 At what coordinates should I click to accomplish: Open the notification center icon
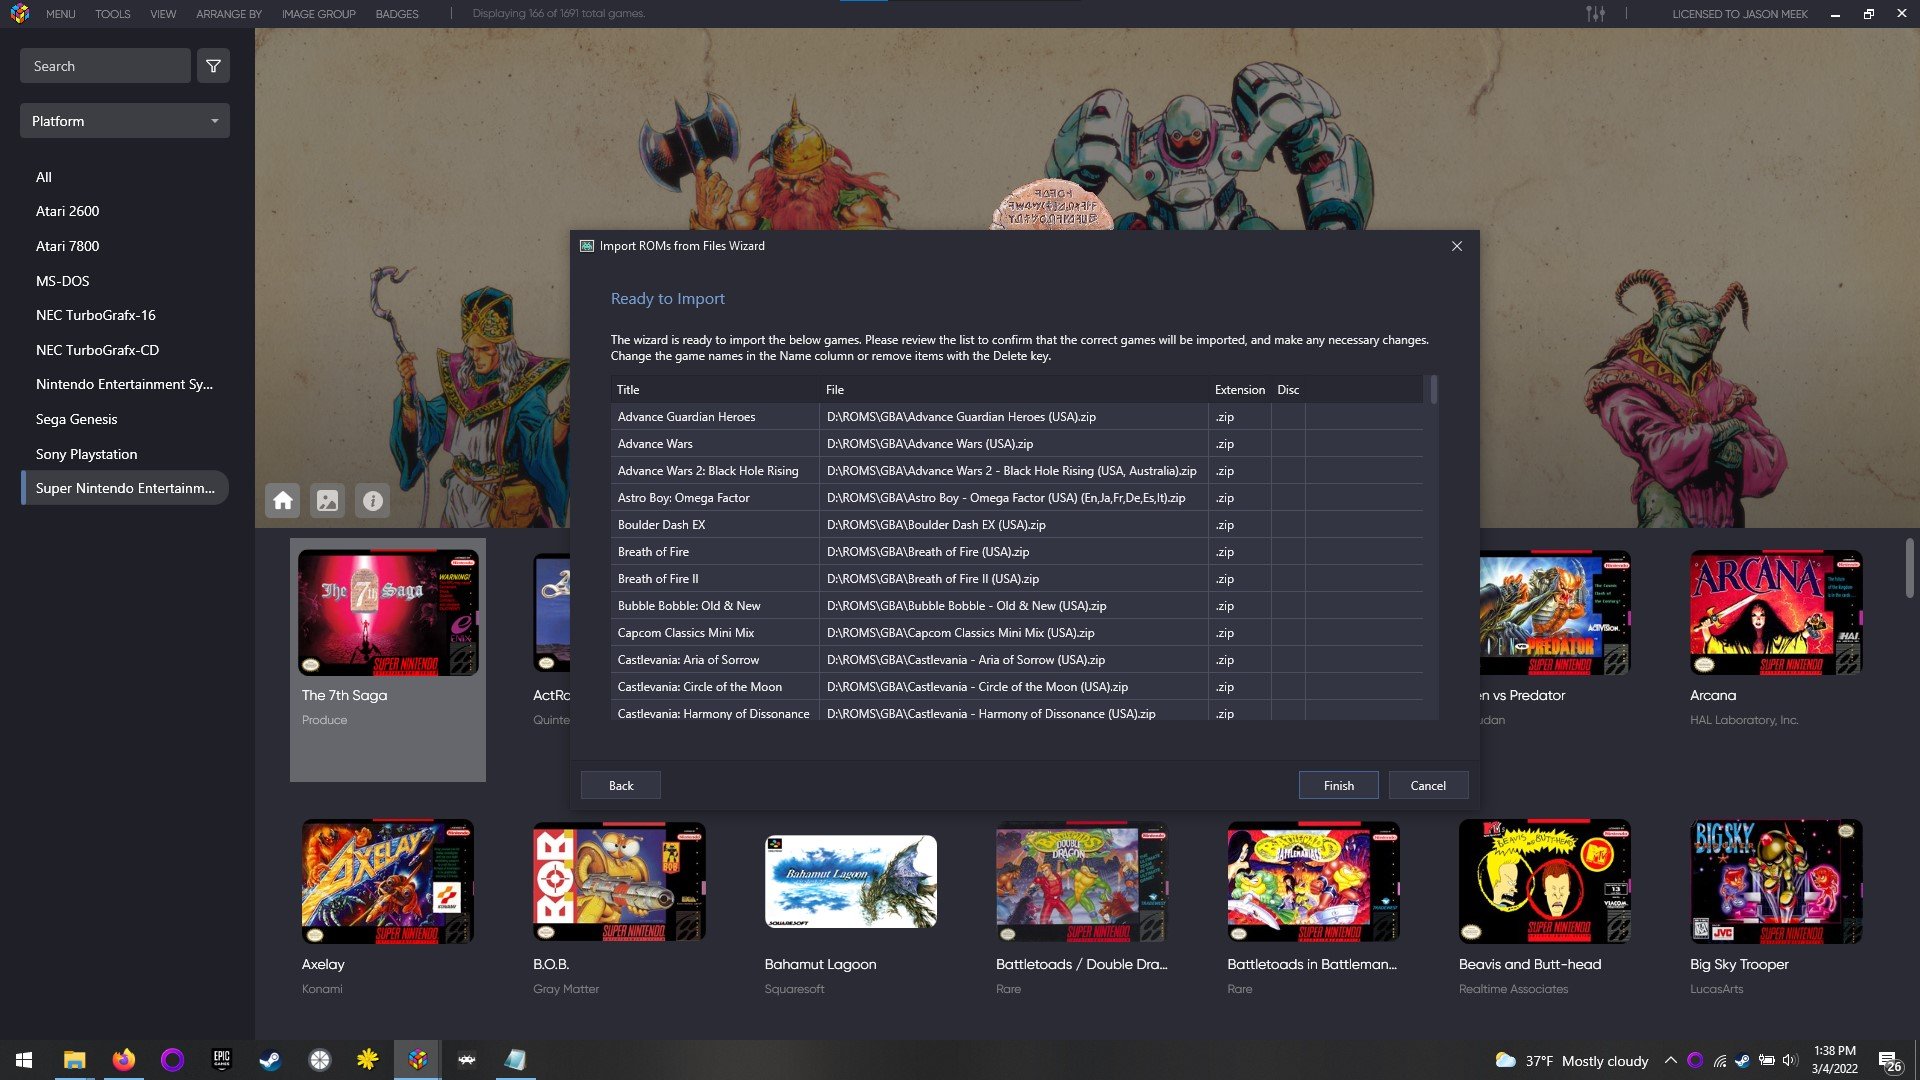tap(1889, 1061)
